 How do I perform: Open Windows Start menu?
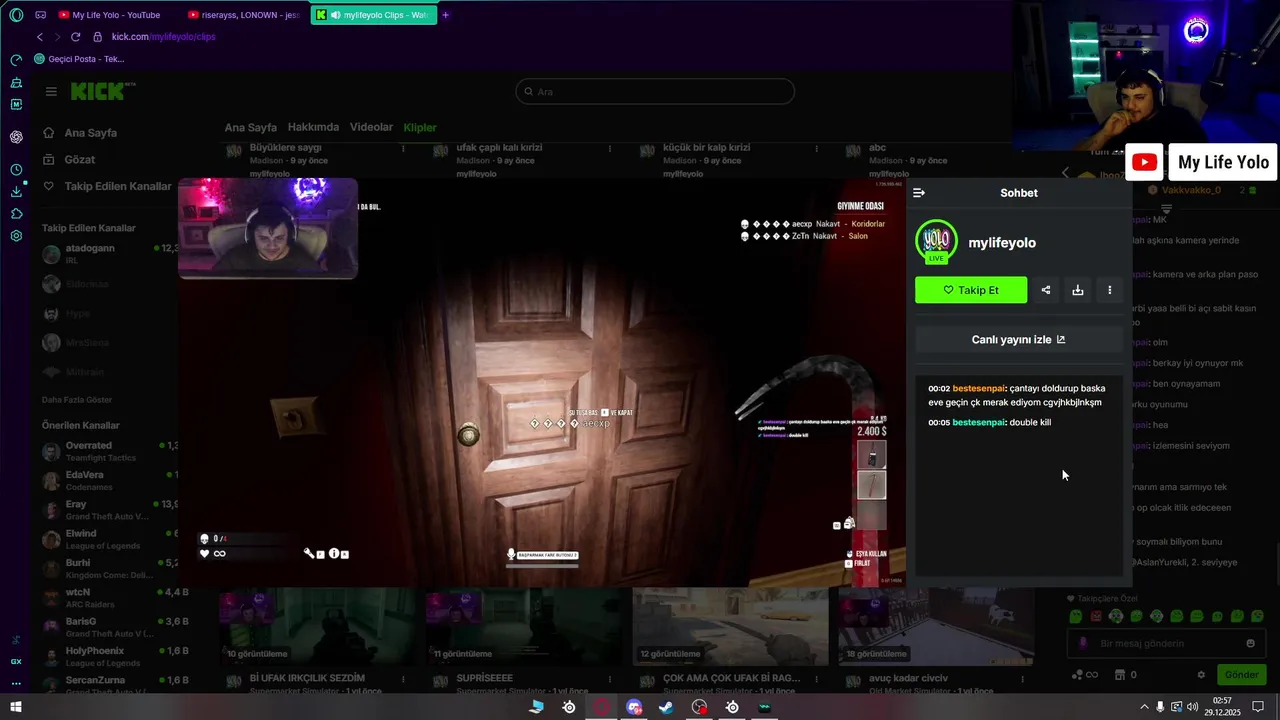click(x=16, y=707)
